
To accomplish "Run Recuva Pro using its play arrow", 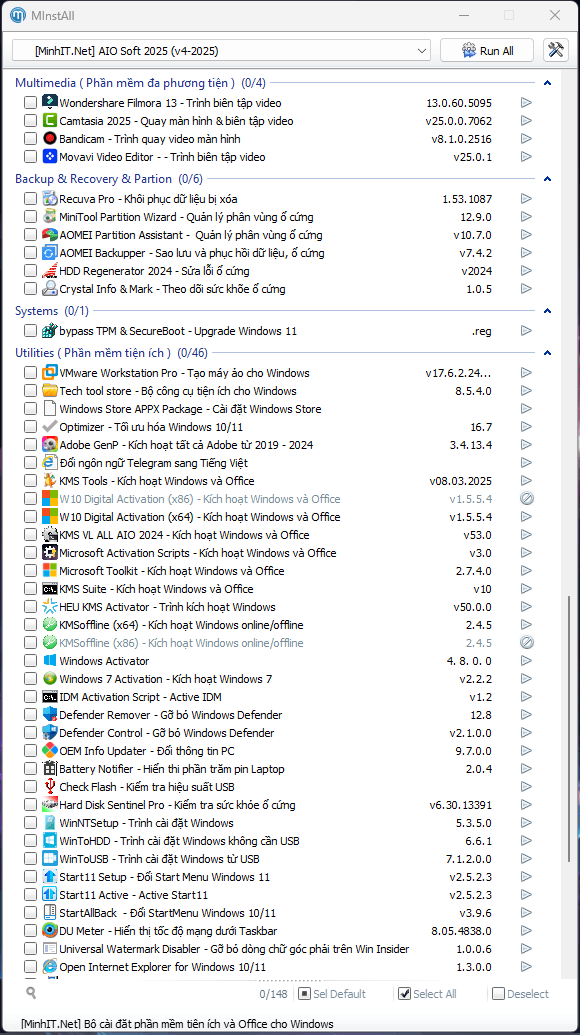I will point(526,199).
